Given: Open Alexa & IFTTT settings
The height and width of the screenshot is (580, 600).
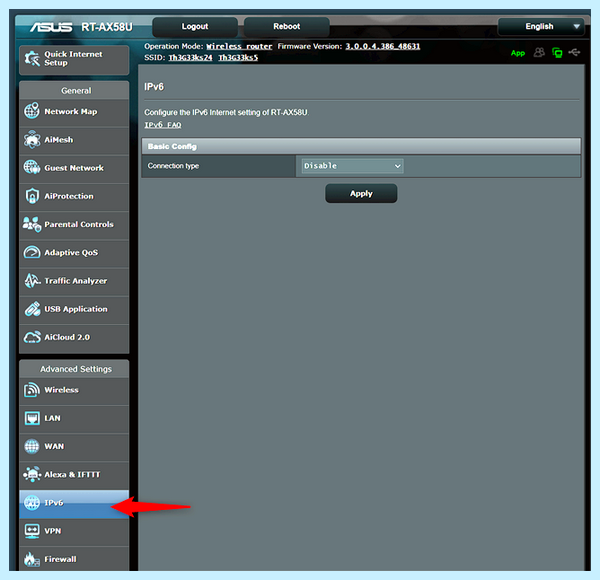Looking at the screenshot, I should pyautogui.click(x=74, y=475).
